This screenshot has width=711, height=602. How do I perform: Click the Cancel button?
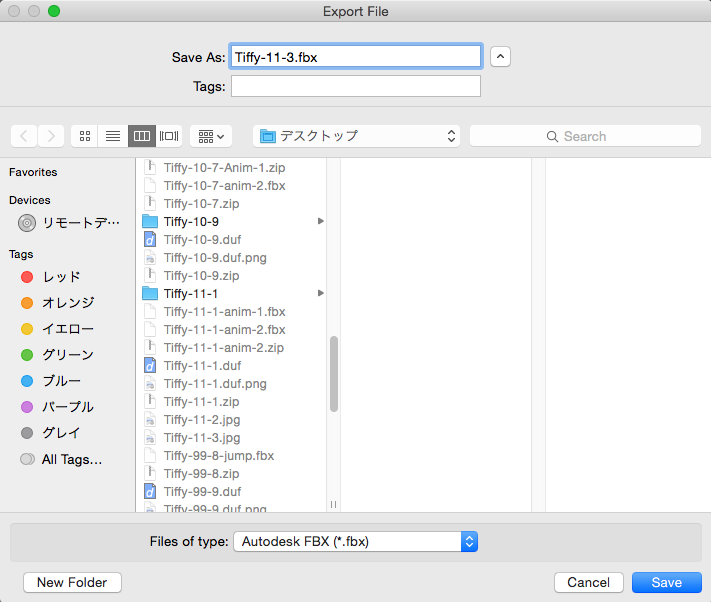(x=589, y=583)
